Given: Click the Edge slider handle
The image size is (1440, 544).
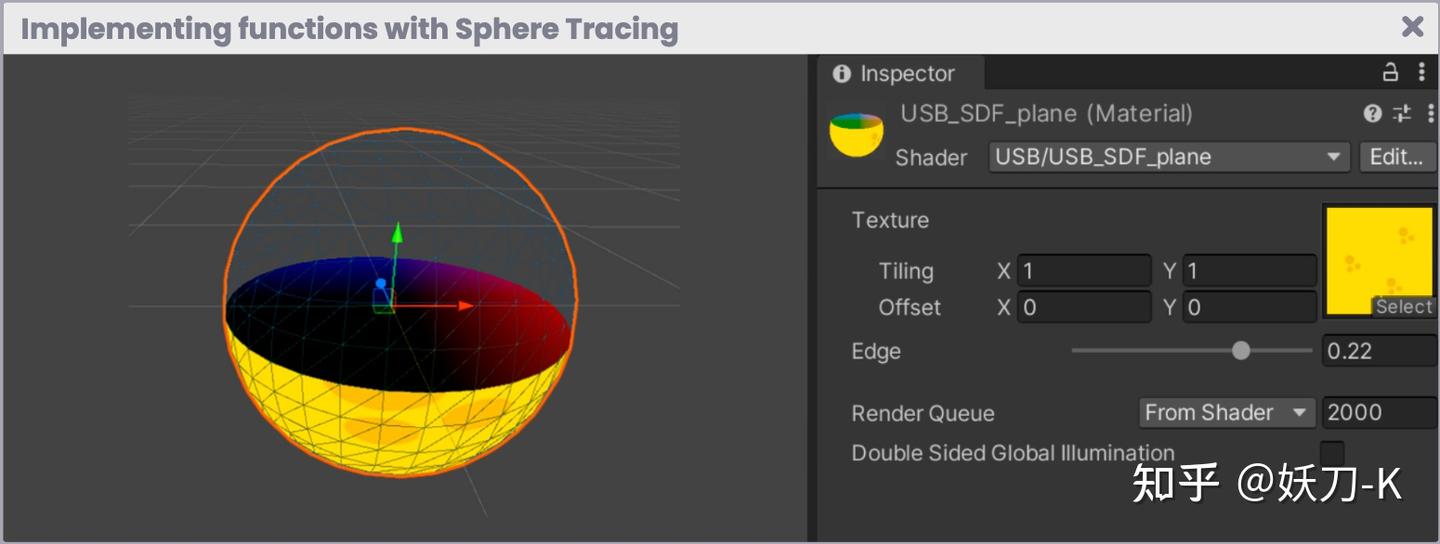Looking at the screenshot, I should click(x=1241, y=351).
